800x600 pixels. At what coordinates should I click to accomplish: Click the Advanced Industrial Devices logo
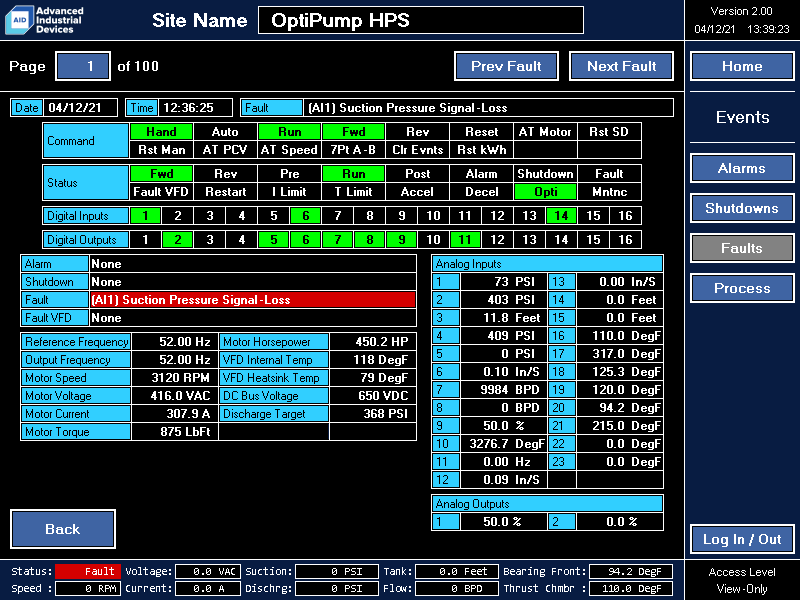pos(44,20)
